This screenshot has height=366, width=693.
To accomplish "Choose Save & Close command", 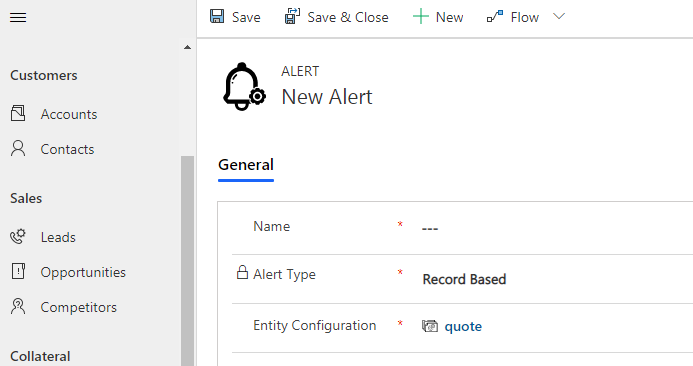I will tap(337, 17).
